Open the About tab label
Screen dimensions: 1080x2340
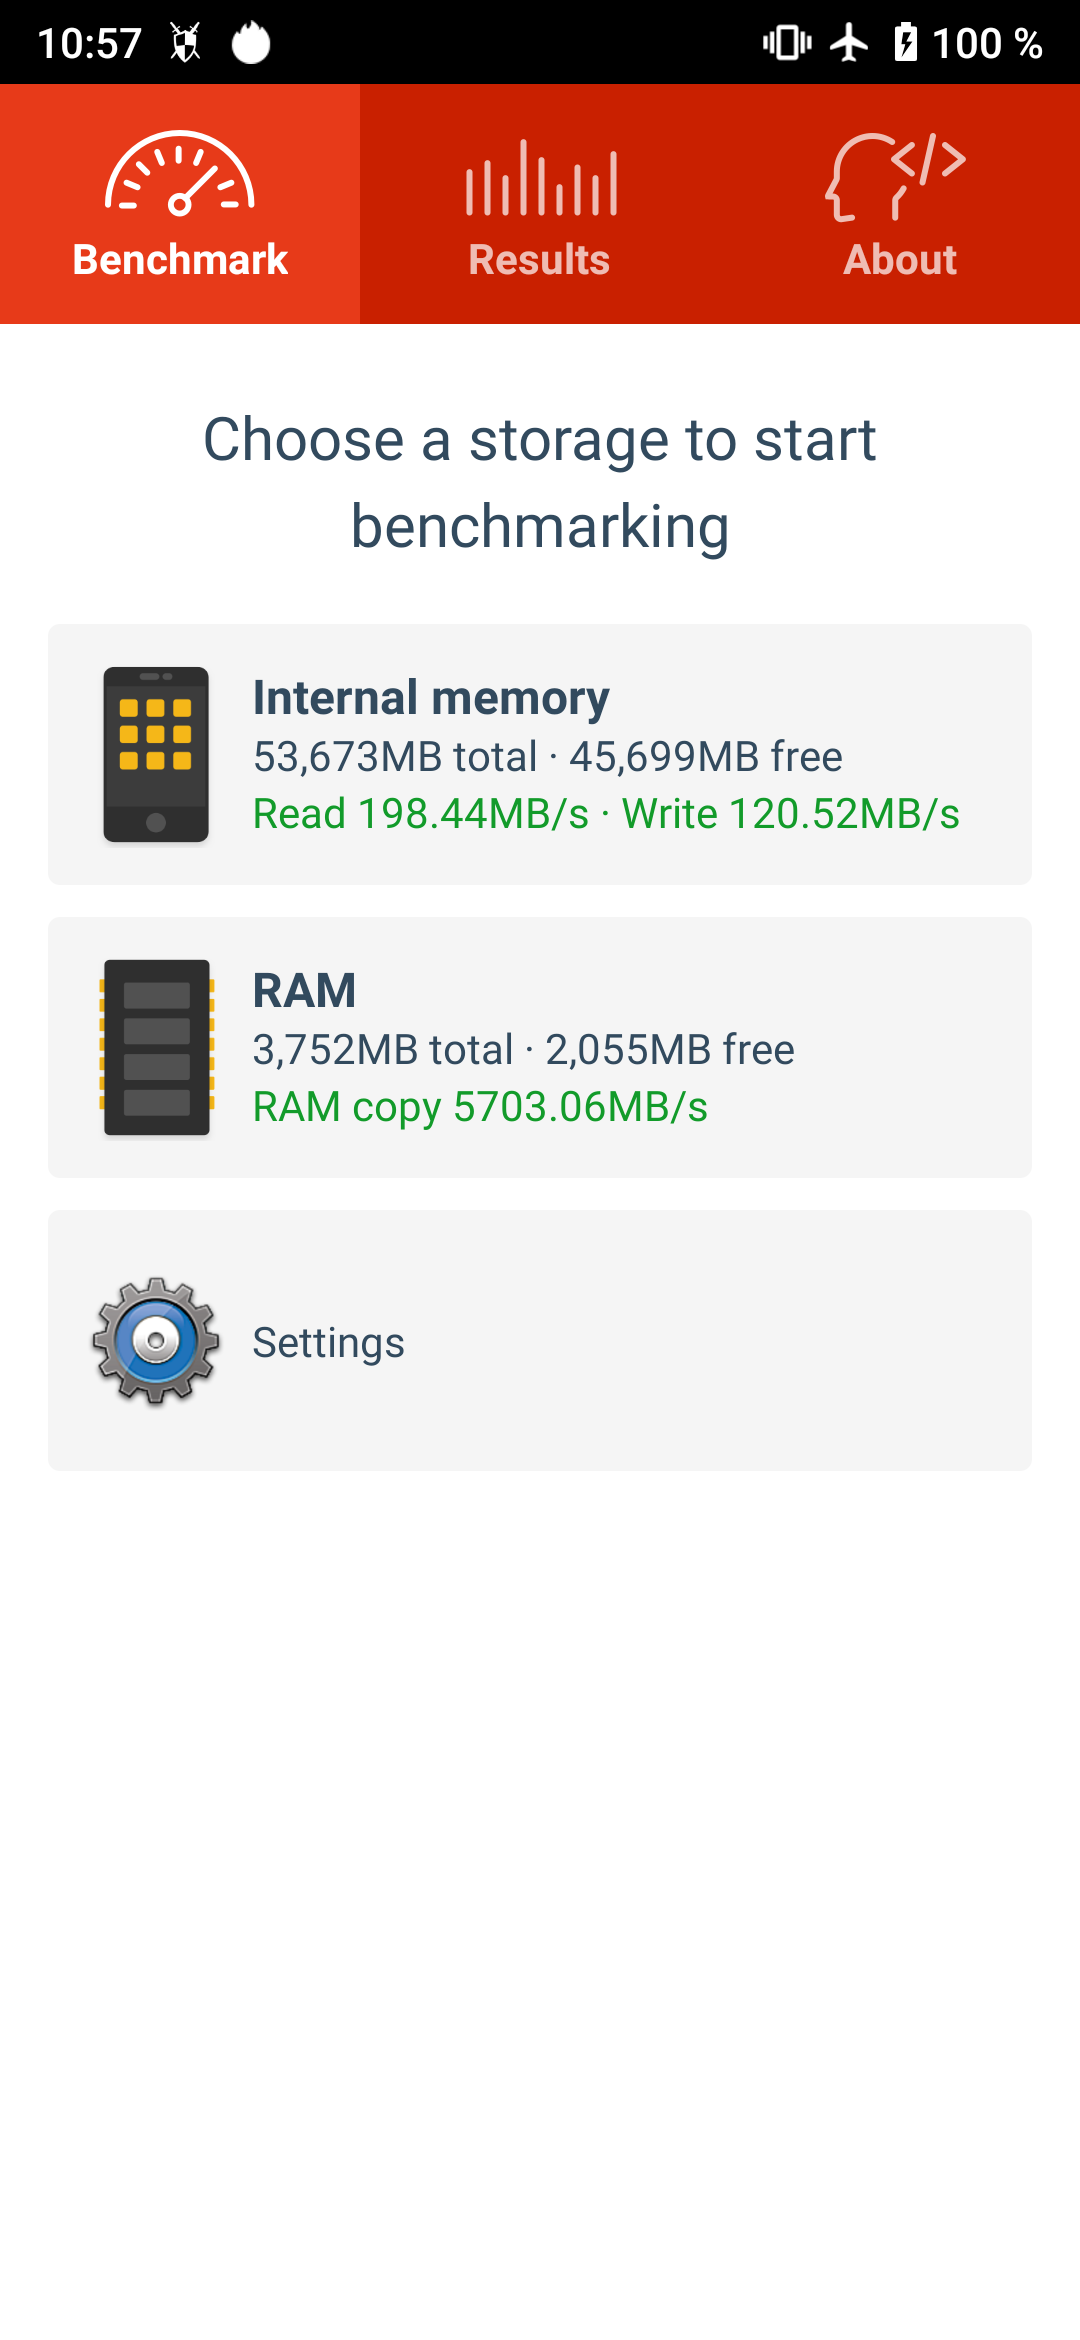coord(900,260)
